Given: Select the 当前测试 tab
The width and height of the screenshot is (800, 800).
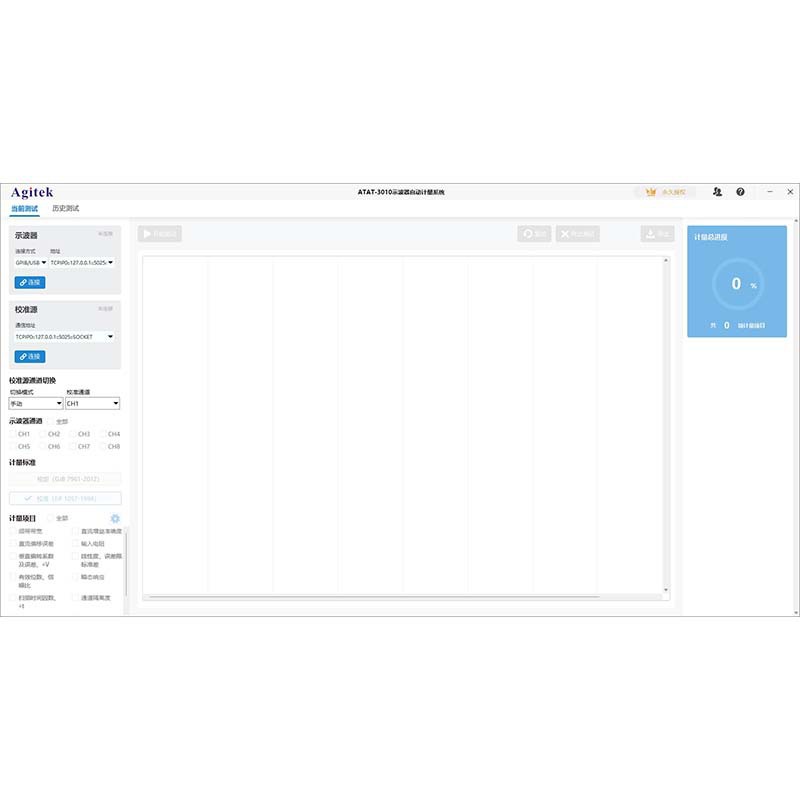Looking at the screenshot, I should point(24,209).
